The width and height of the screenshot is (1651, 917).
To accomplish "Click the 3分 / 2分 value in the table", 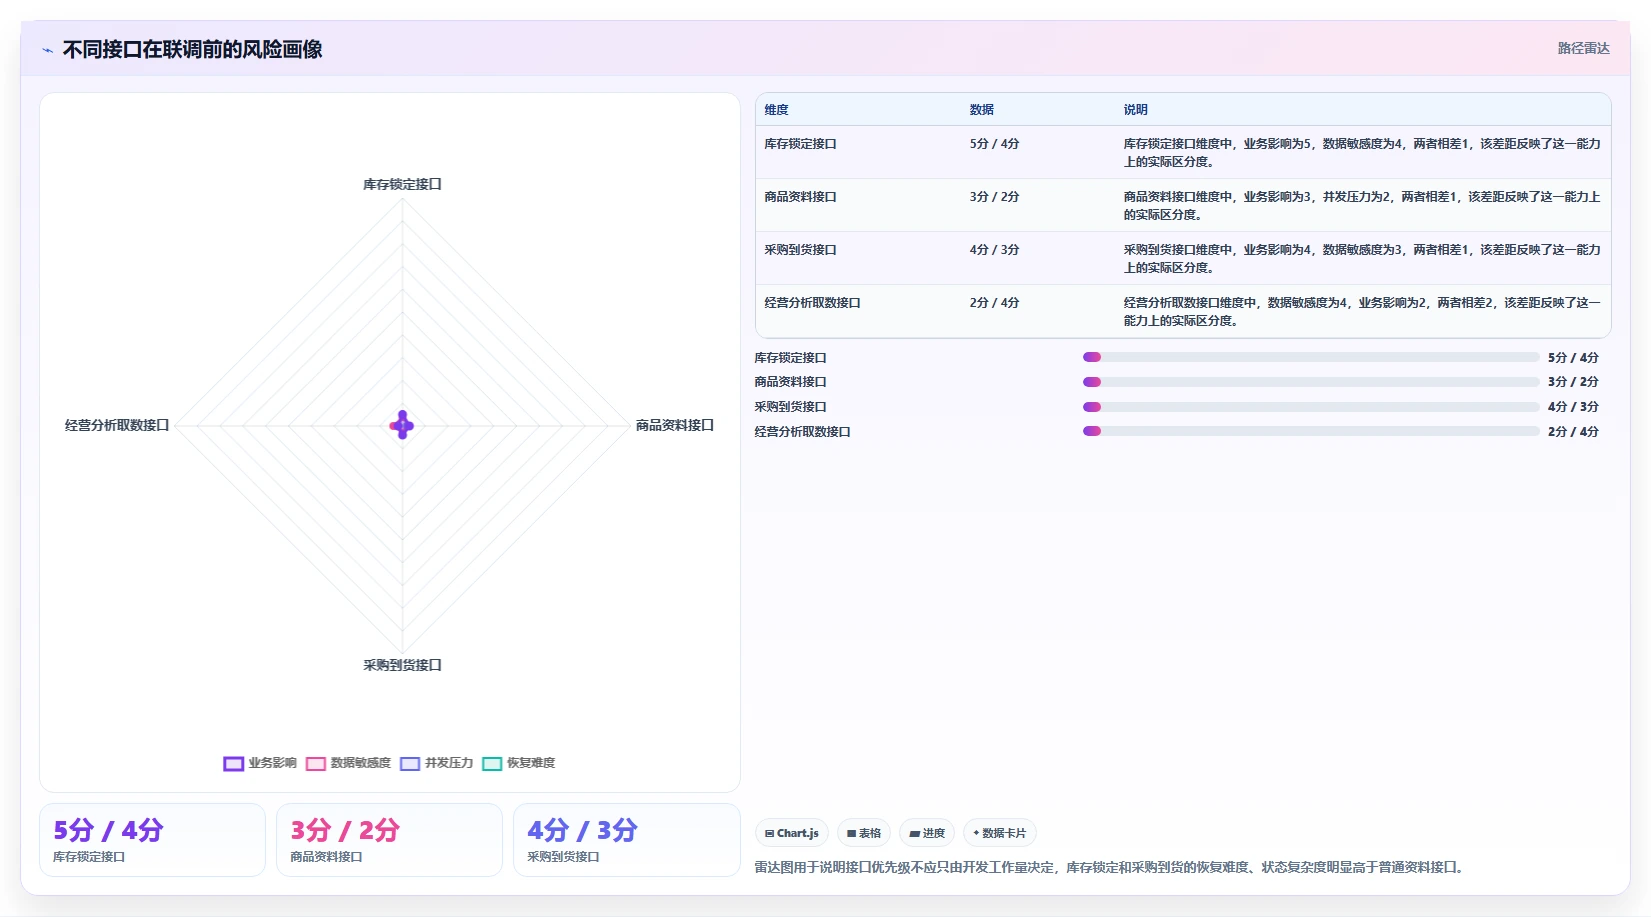I will (x=994, y=197).
